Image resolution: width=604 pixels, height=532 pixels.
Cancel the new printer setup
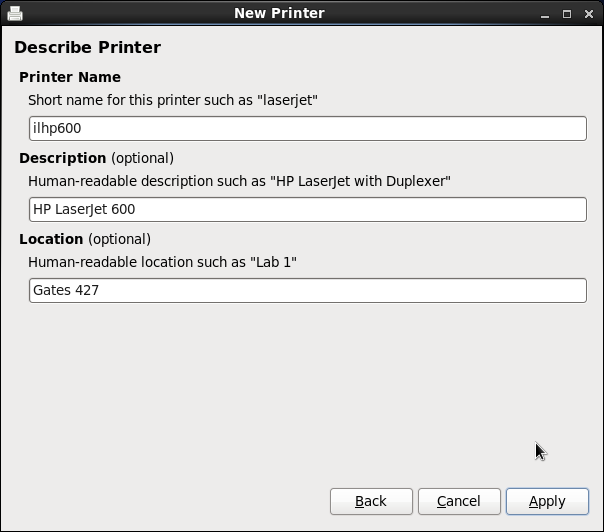459,501
